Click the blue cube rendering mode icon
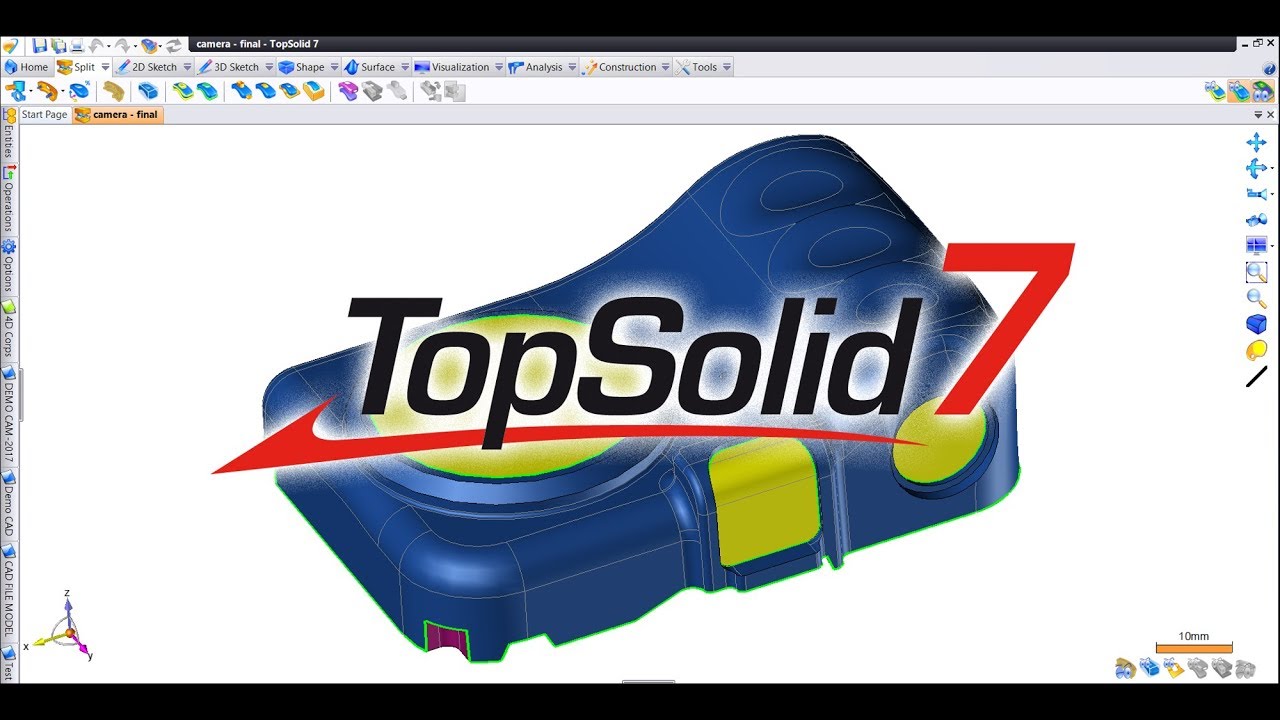Viewport: 1280px width, 720px height. (1256, 324)
